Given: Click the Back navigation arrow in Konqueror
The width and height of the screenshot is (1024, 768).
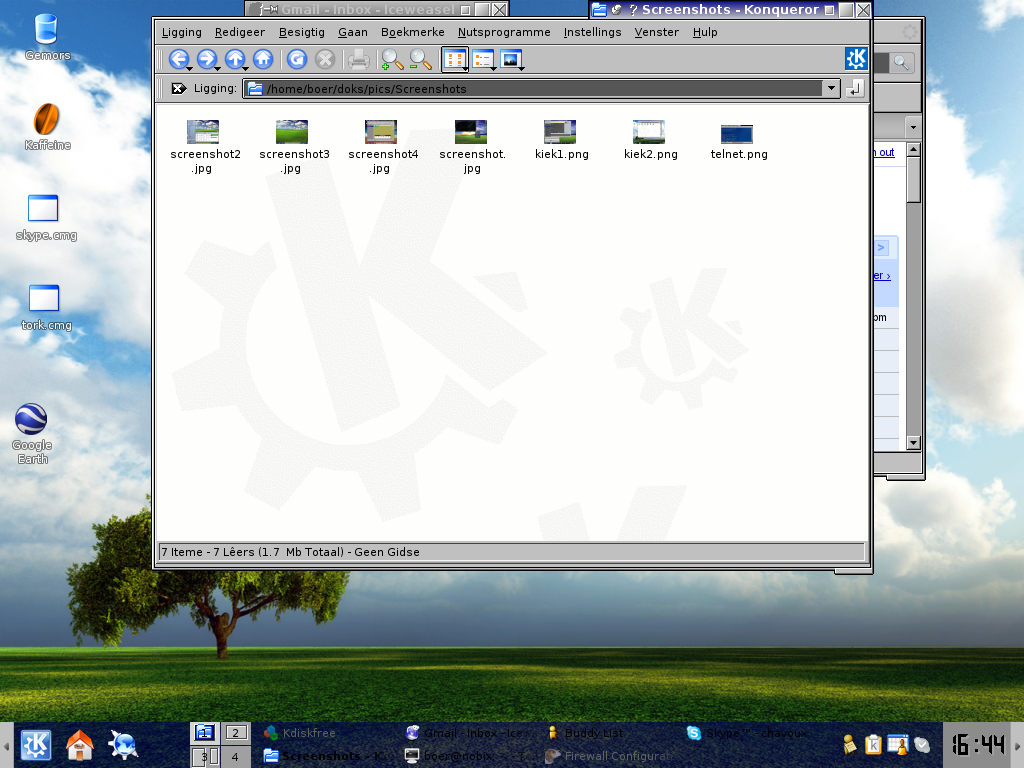Looking at the screenshot, I should (178, 60).
